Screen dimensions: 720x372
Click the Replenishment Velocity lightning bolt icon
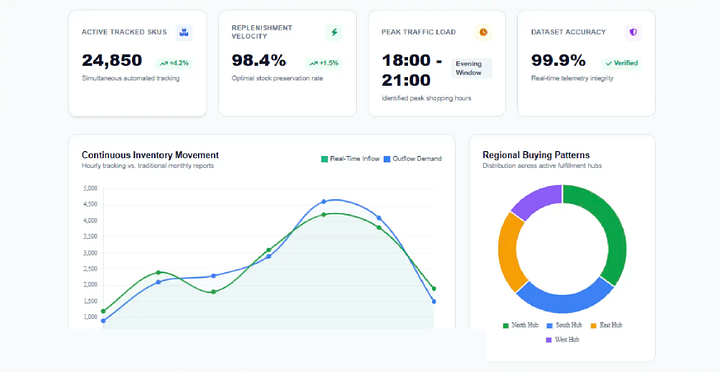point(334,32)
